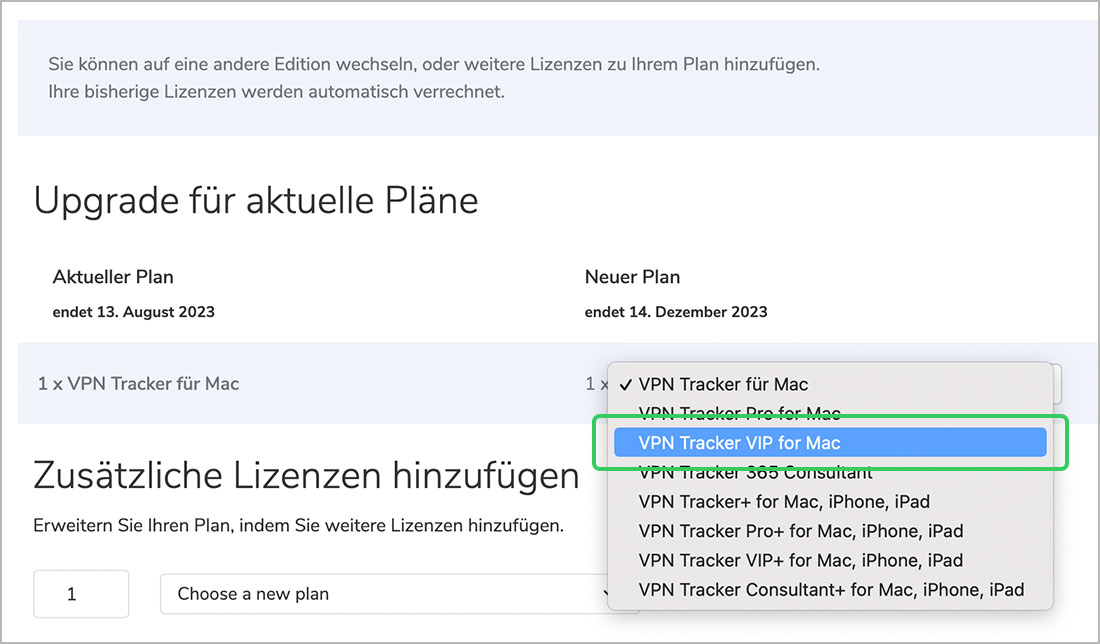Choose the highlighted VPN Tracker VIP for Mac
Image resolution: width=1100 pixels, height=644 pixels.
pyautogui.click(x=739, y=443)
